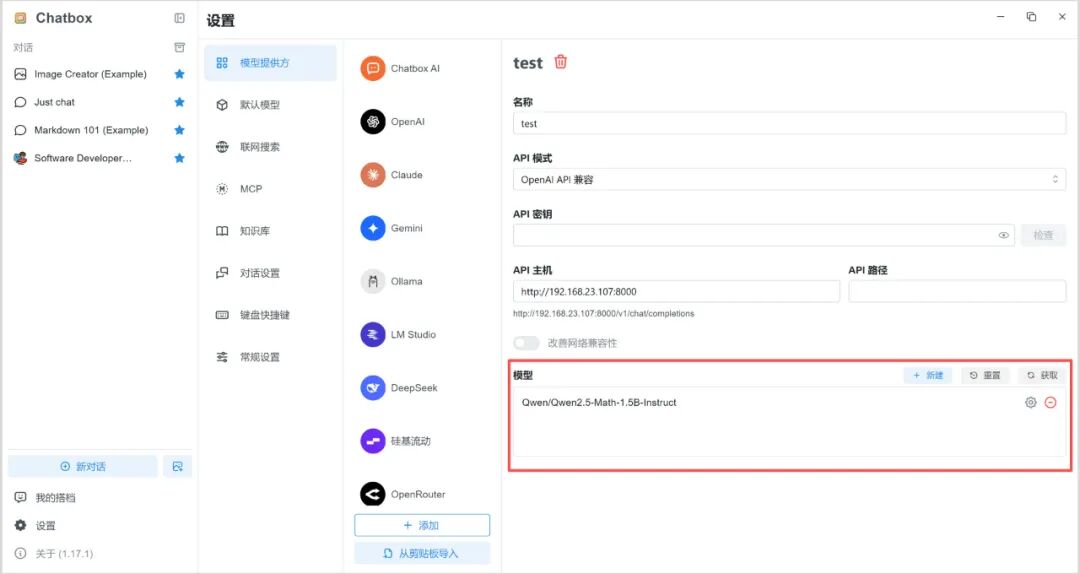The image size is (1080, 574).
Task: Open the Just chat conversation
Action: click(100, 102)
